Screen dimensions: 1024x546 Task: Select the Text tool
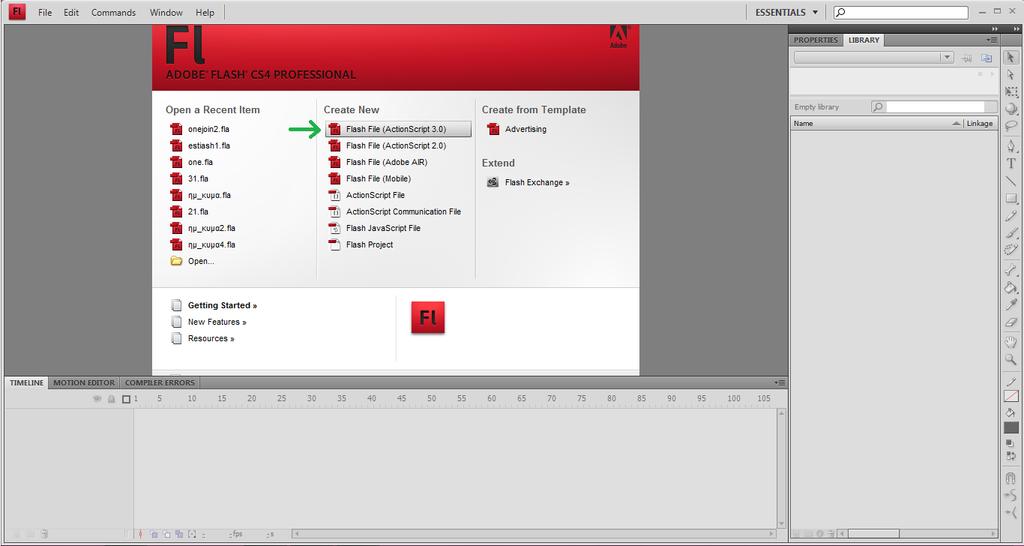coord(1011,163)
